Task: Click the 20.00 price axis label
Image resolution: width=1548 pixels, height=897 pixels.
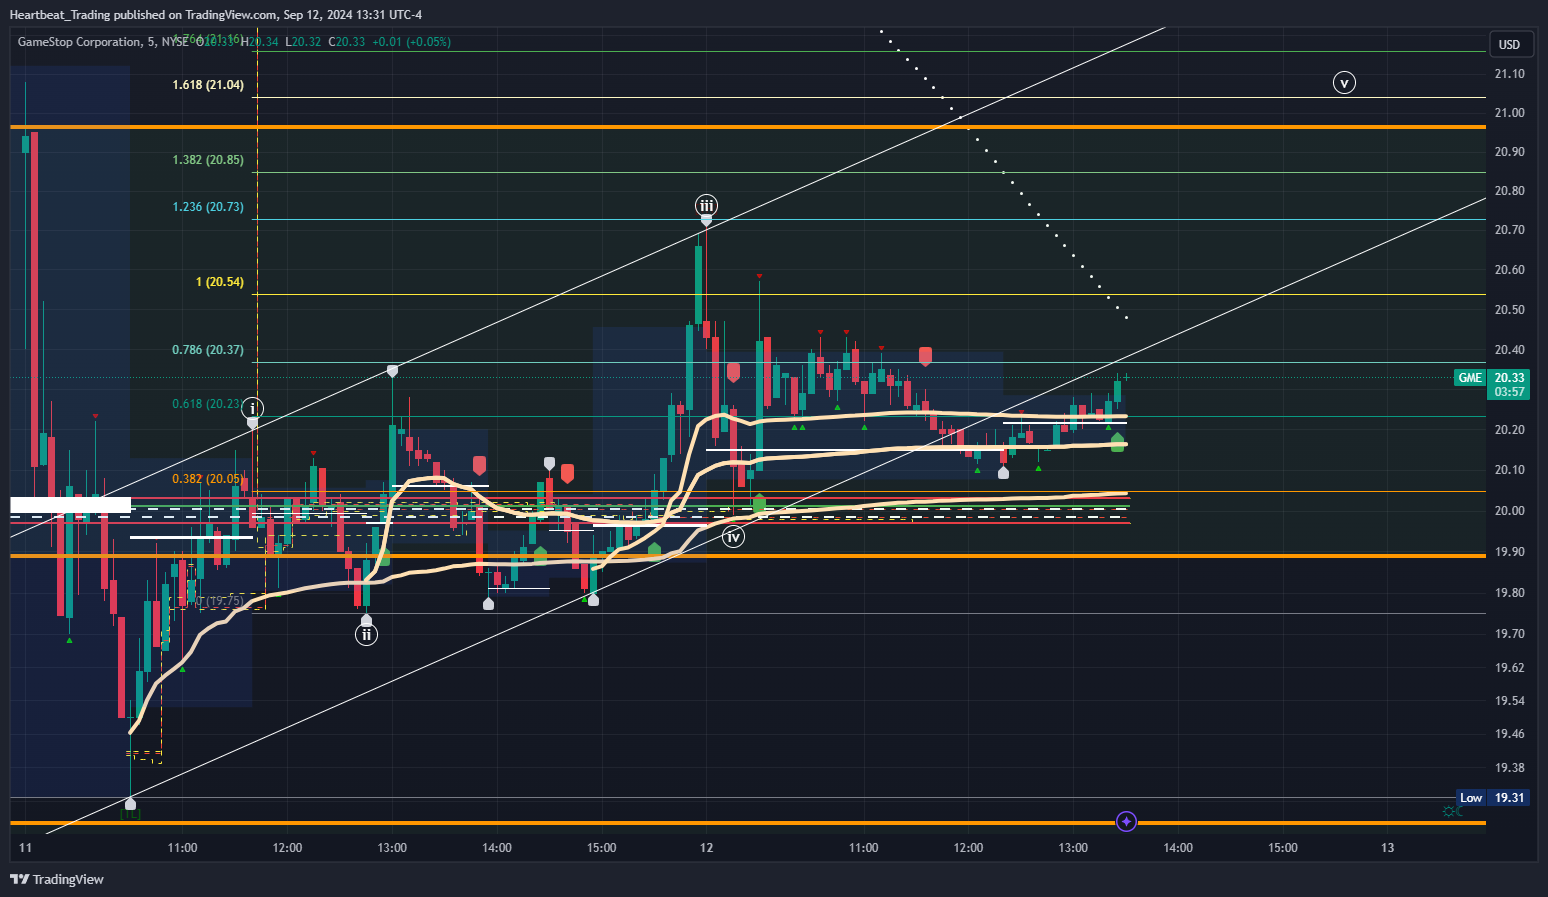Action: click(x=1509, y=511)
